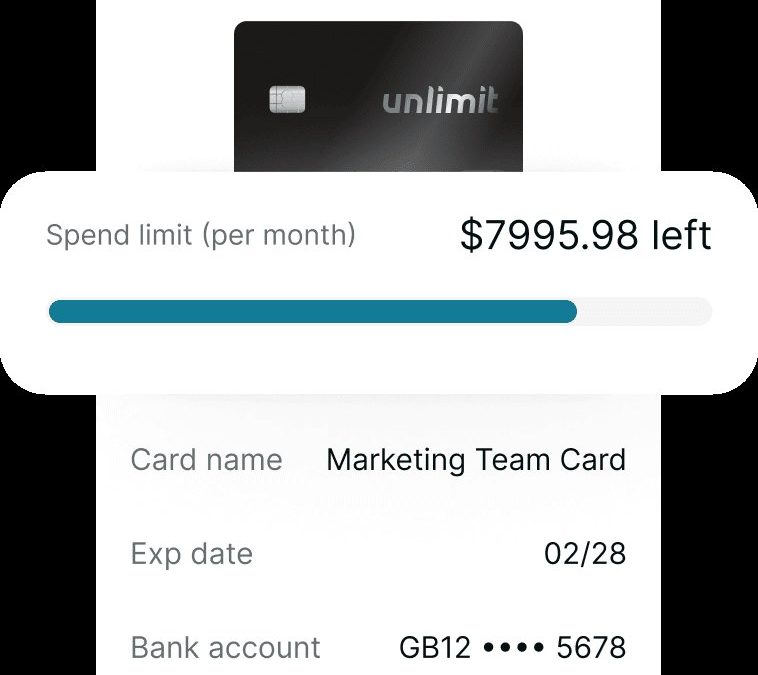Screen dimensions: 758x675
Task: Click the black unlimit card image
Action: tap(378, 97)
